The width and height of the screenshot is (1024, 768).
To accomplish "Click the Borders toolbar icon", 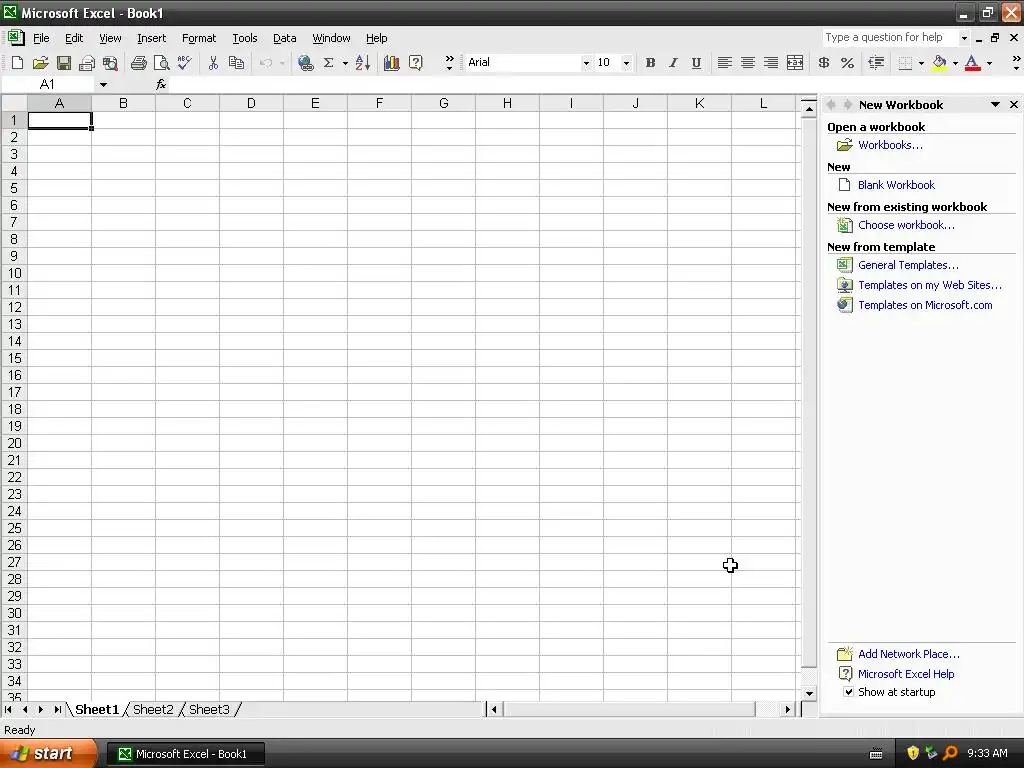I will (905, 63).
